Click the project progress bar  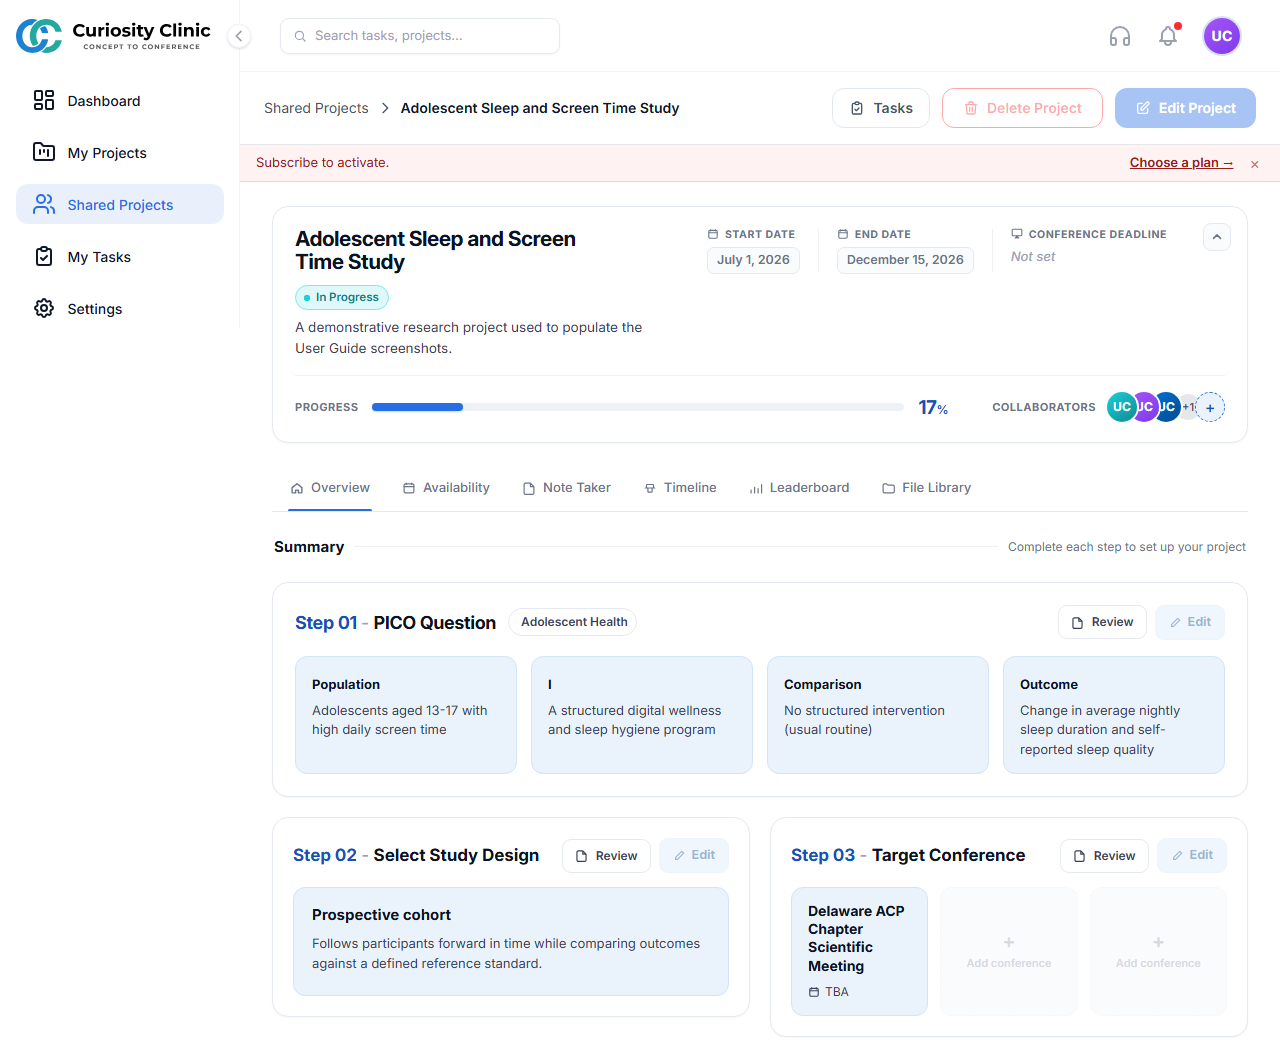[x=638, y=407]
